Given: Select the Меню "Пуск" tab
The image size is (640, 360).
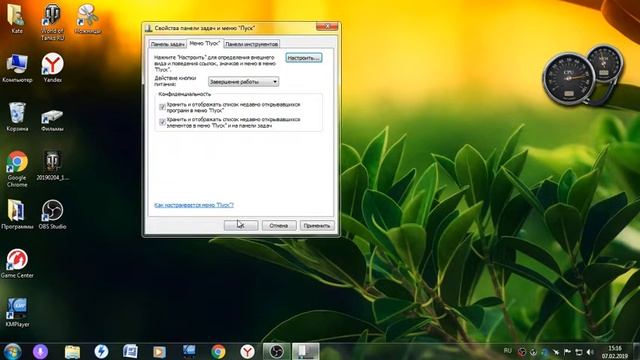Looking at the screenshot, I should click(205, 43).
